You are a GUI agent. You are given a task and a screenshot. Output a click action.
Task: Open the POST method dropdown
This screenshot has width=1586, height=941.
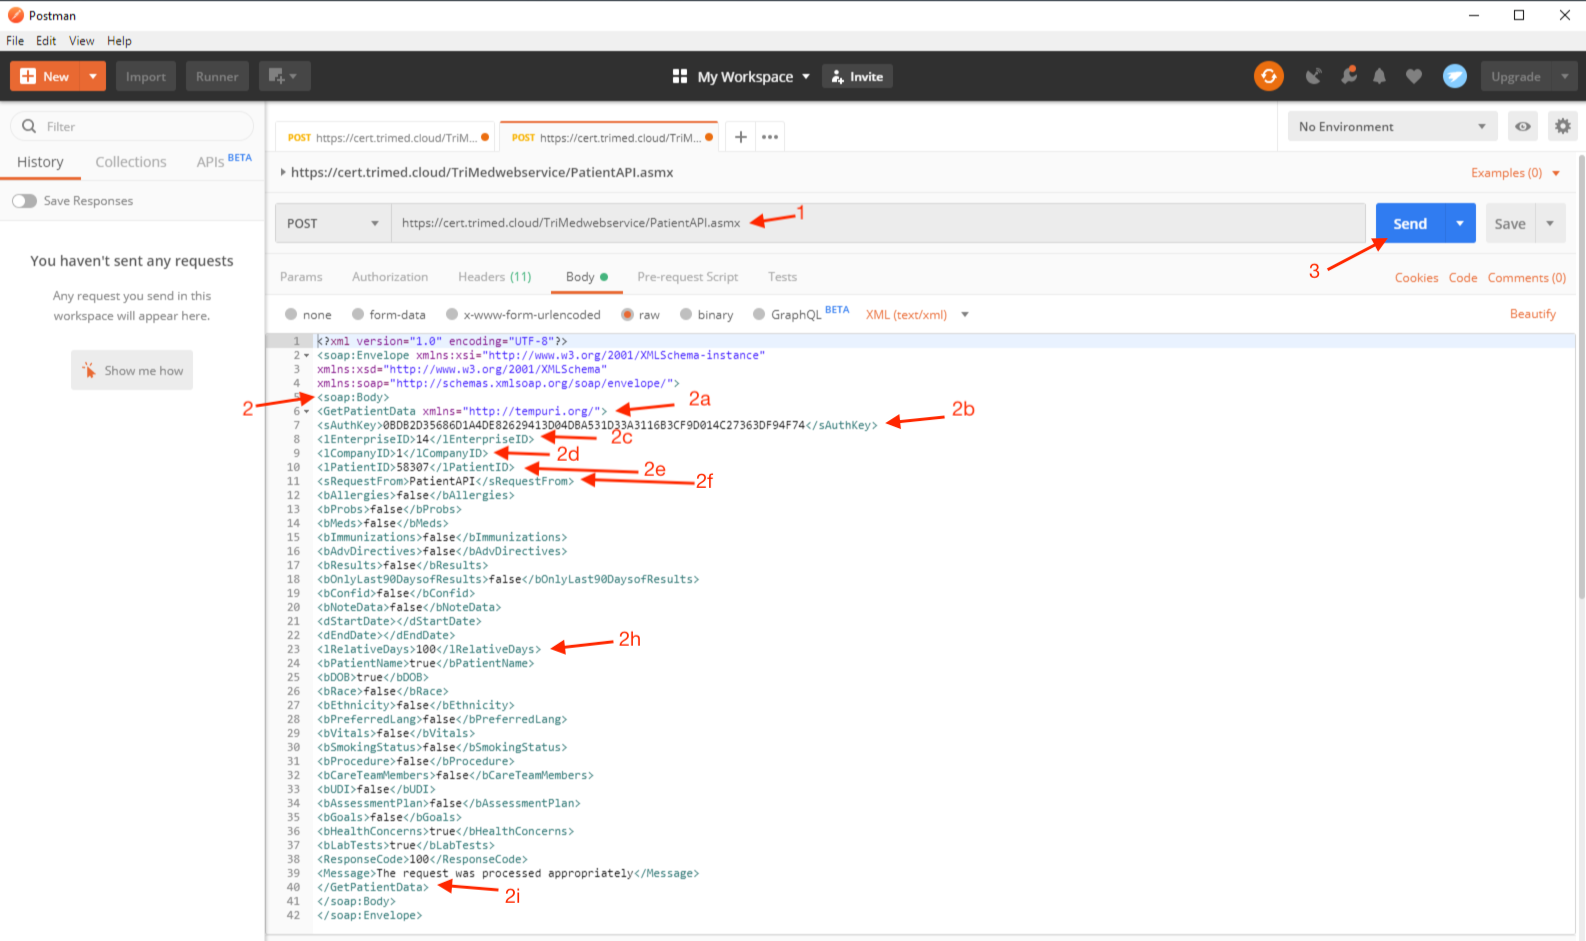click(x=333, y=223)
